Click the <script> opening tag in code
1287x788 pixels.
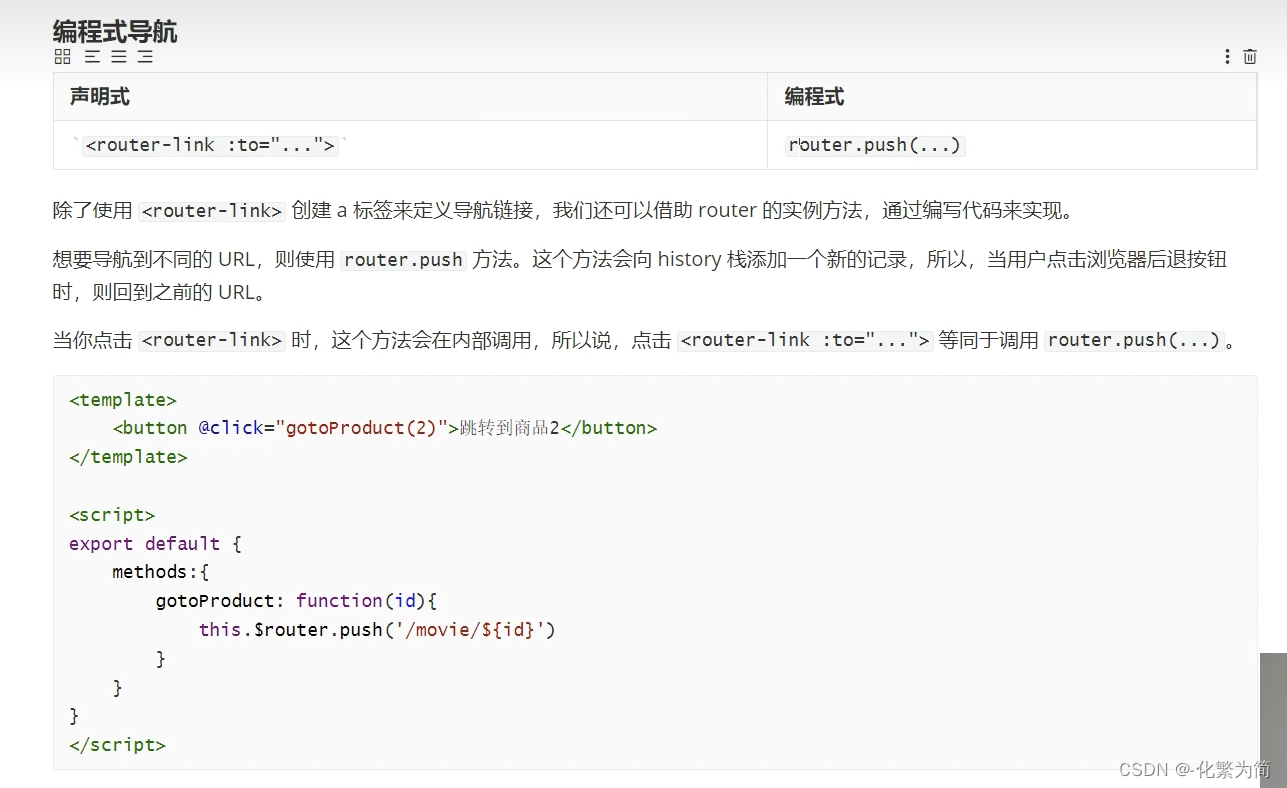112,515
